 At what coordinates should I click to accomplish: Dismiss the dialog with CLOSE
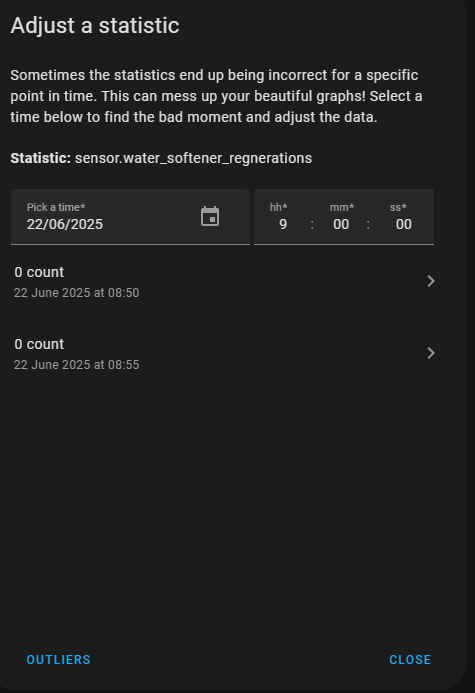point(410,660)
